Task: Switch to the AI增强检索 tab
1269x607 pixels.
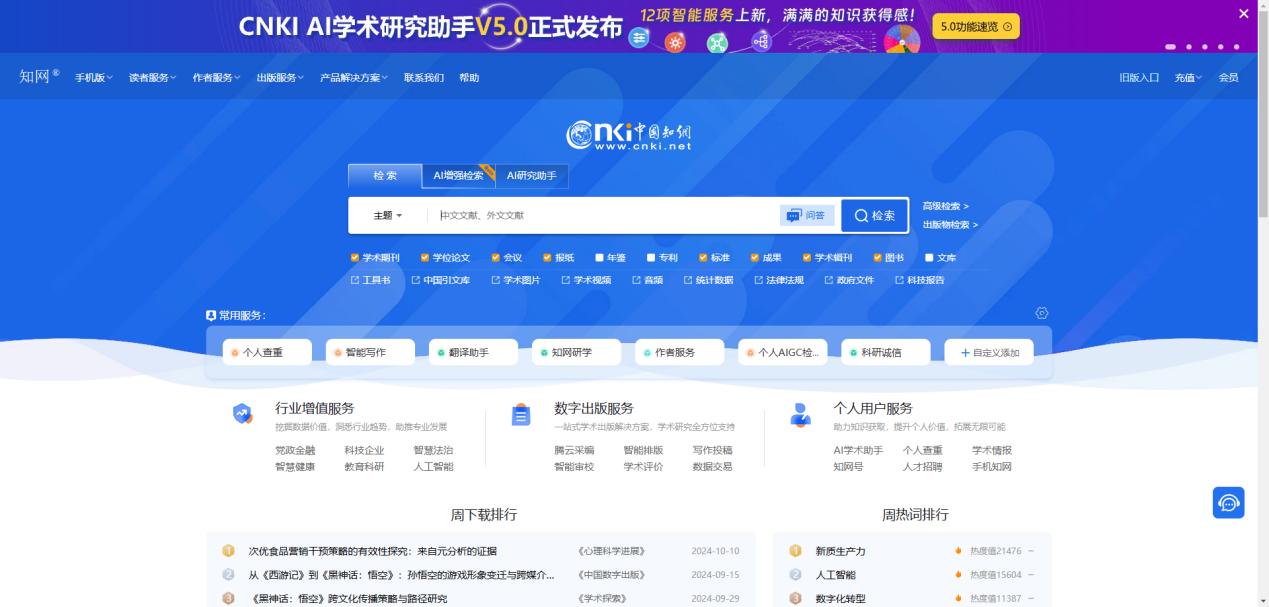Action: 458,176
